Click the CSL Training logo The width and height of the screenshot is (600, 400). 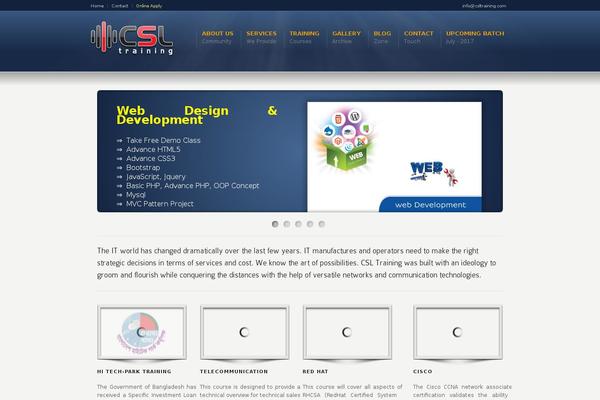tap(132, 39)
